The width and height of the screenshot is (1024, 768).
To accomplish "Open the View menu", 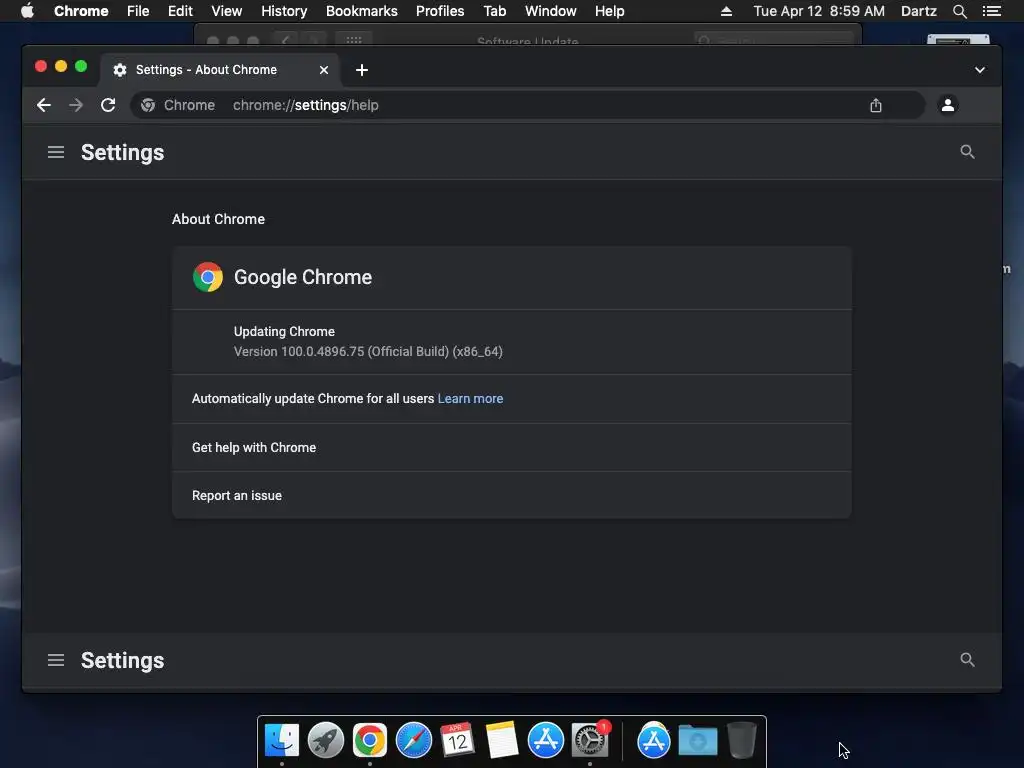I will pyautogui.click(x=227, y=11).
